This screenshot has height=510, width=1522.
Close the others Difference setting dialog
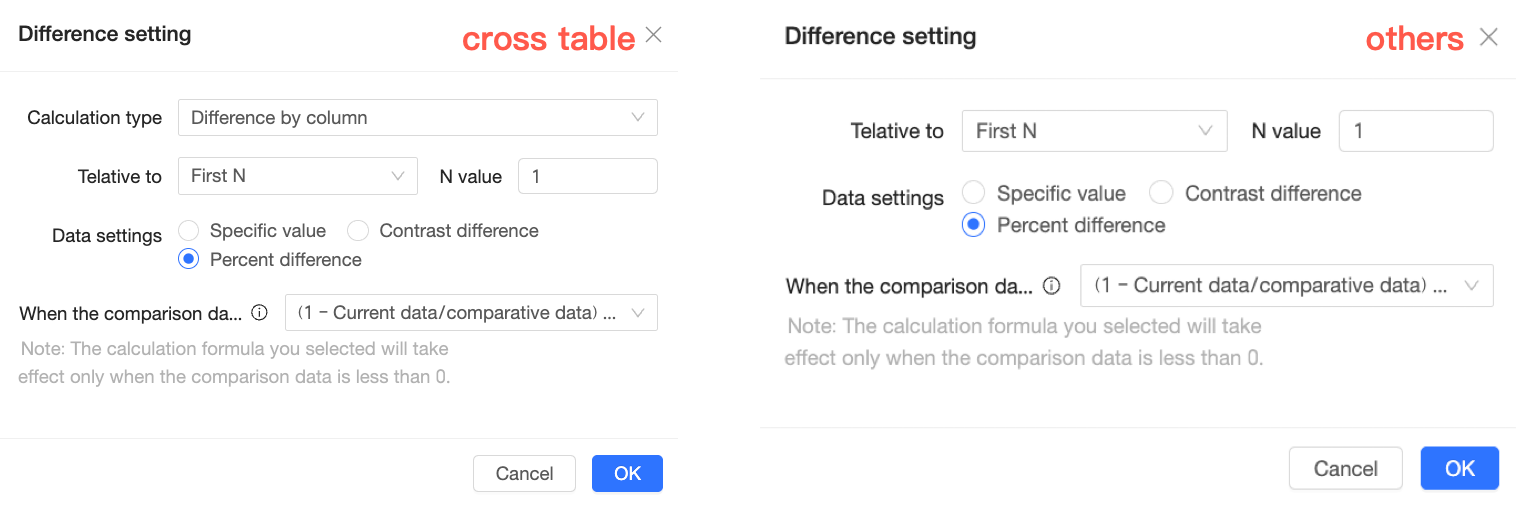pos(1488,38)
